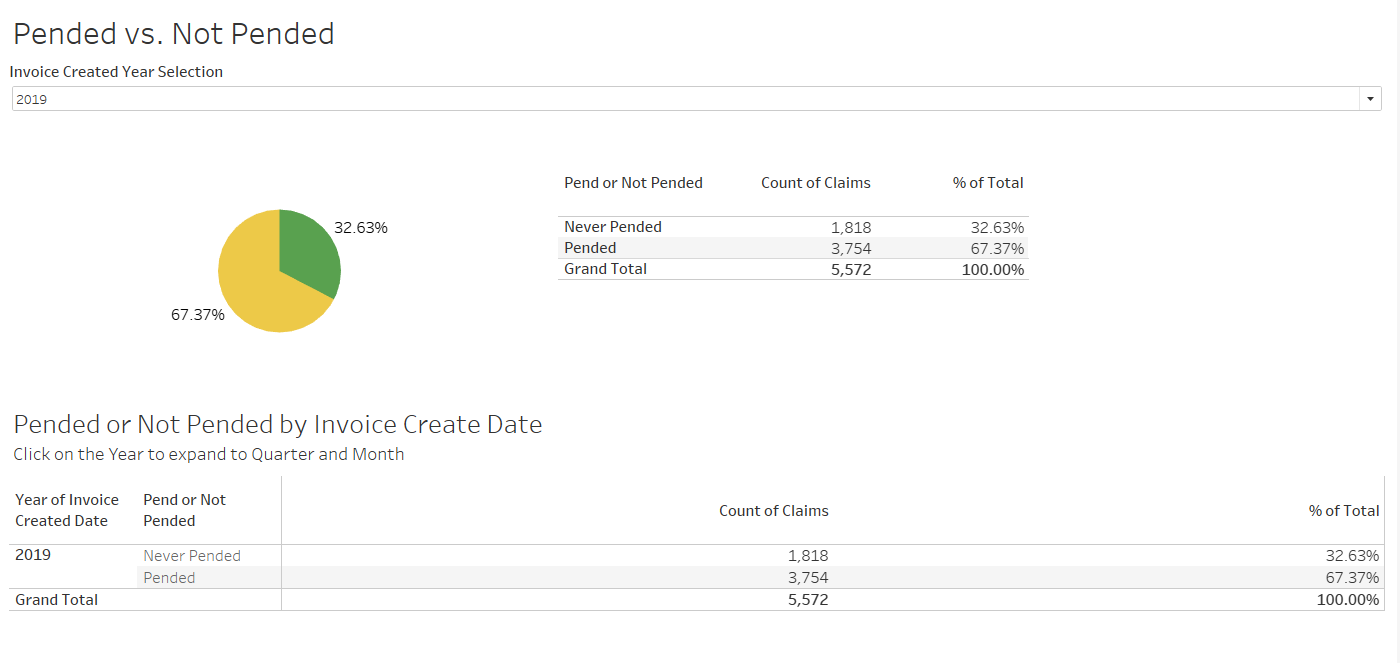Click Count of Claims header in summary table
Screen dimensions: 1400x663
(x=815, y=183)
